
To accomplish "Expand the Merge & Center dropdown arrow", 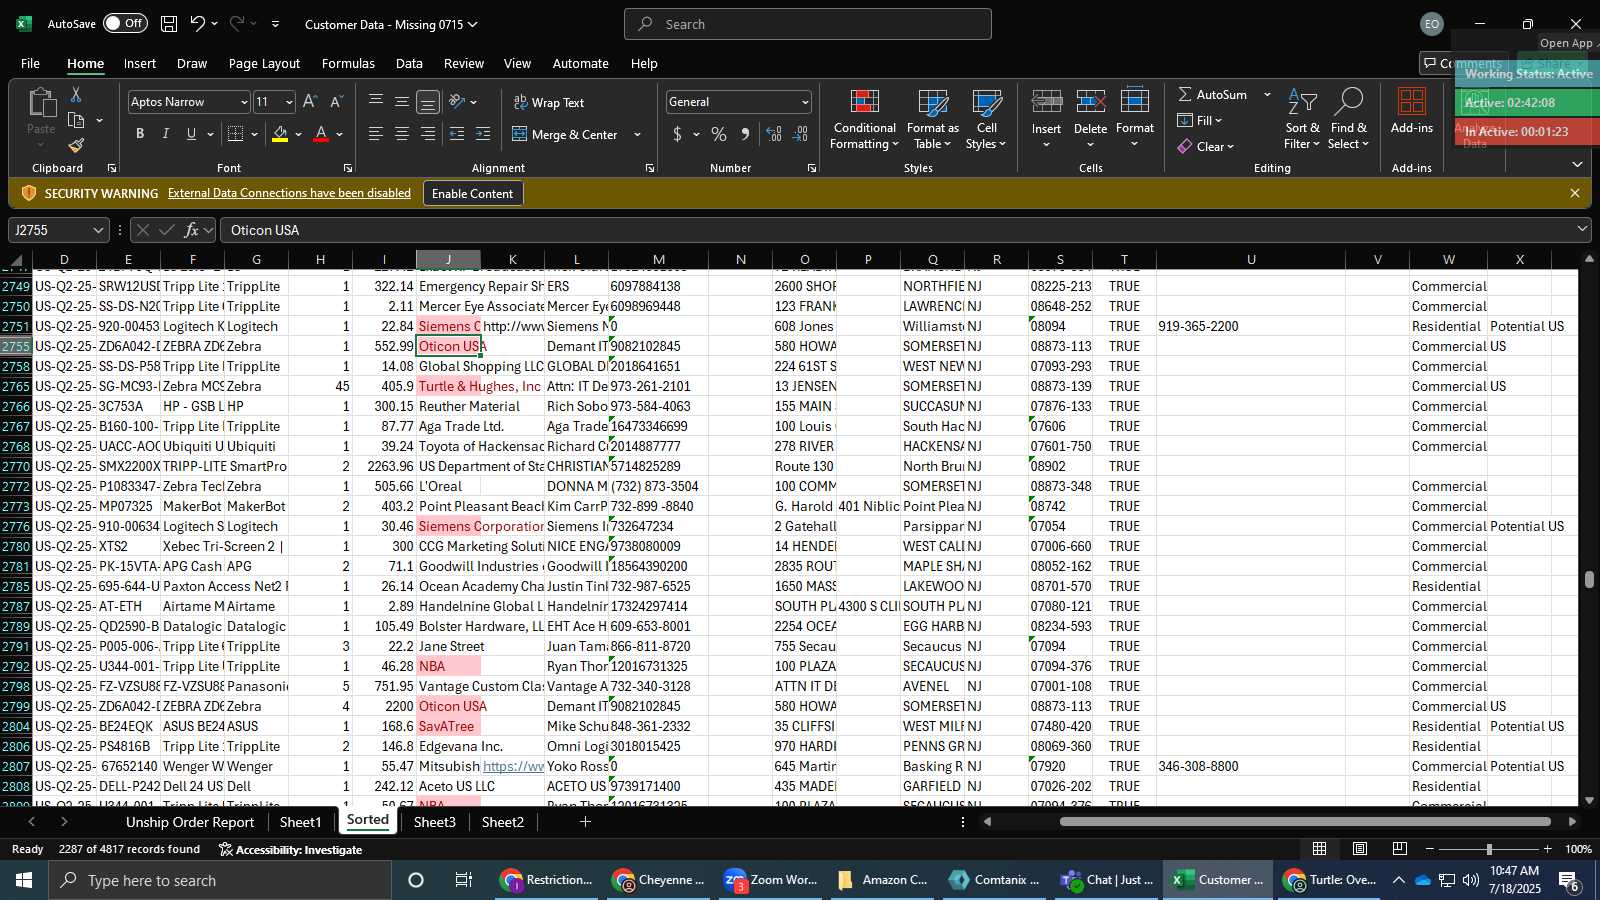I will 637,134.
